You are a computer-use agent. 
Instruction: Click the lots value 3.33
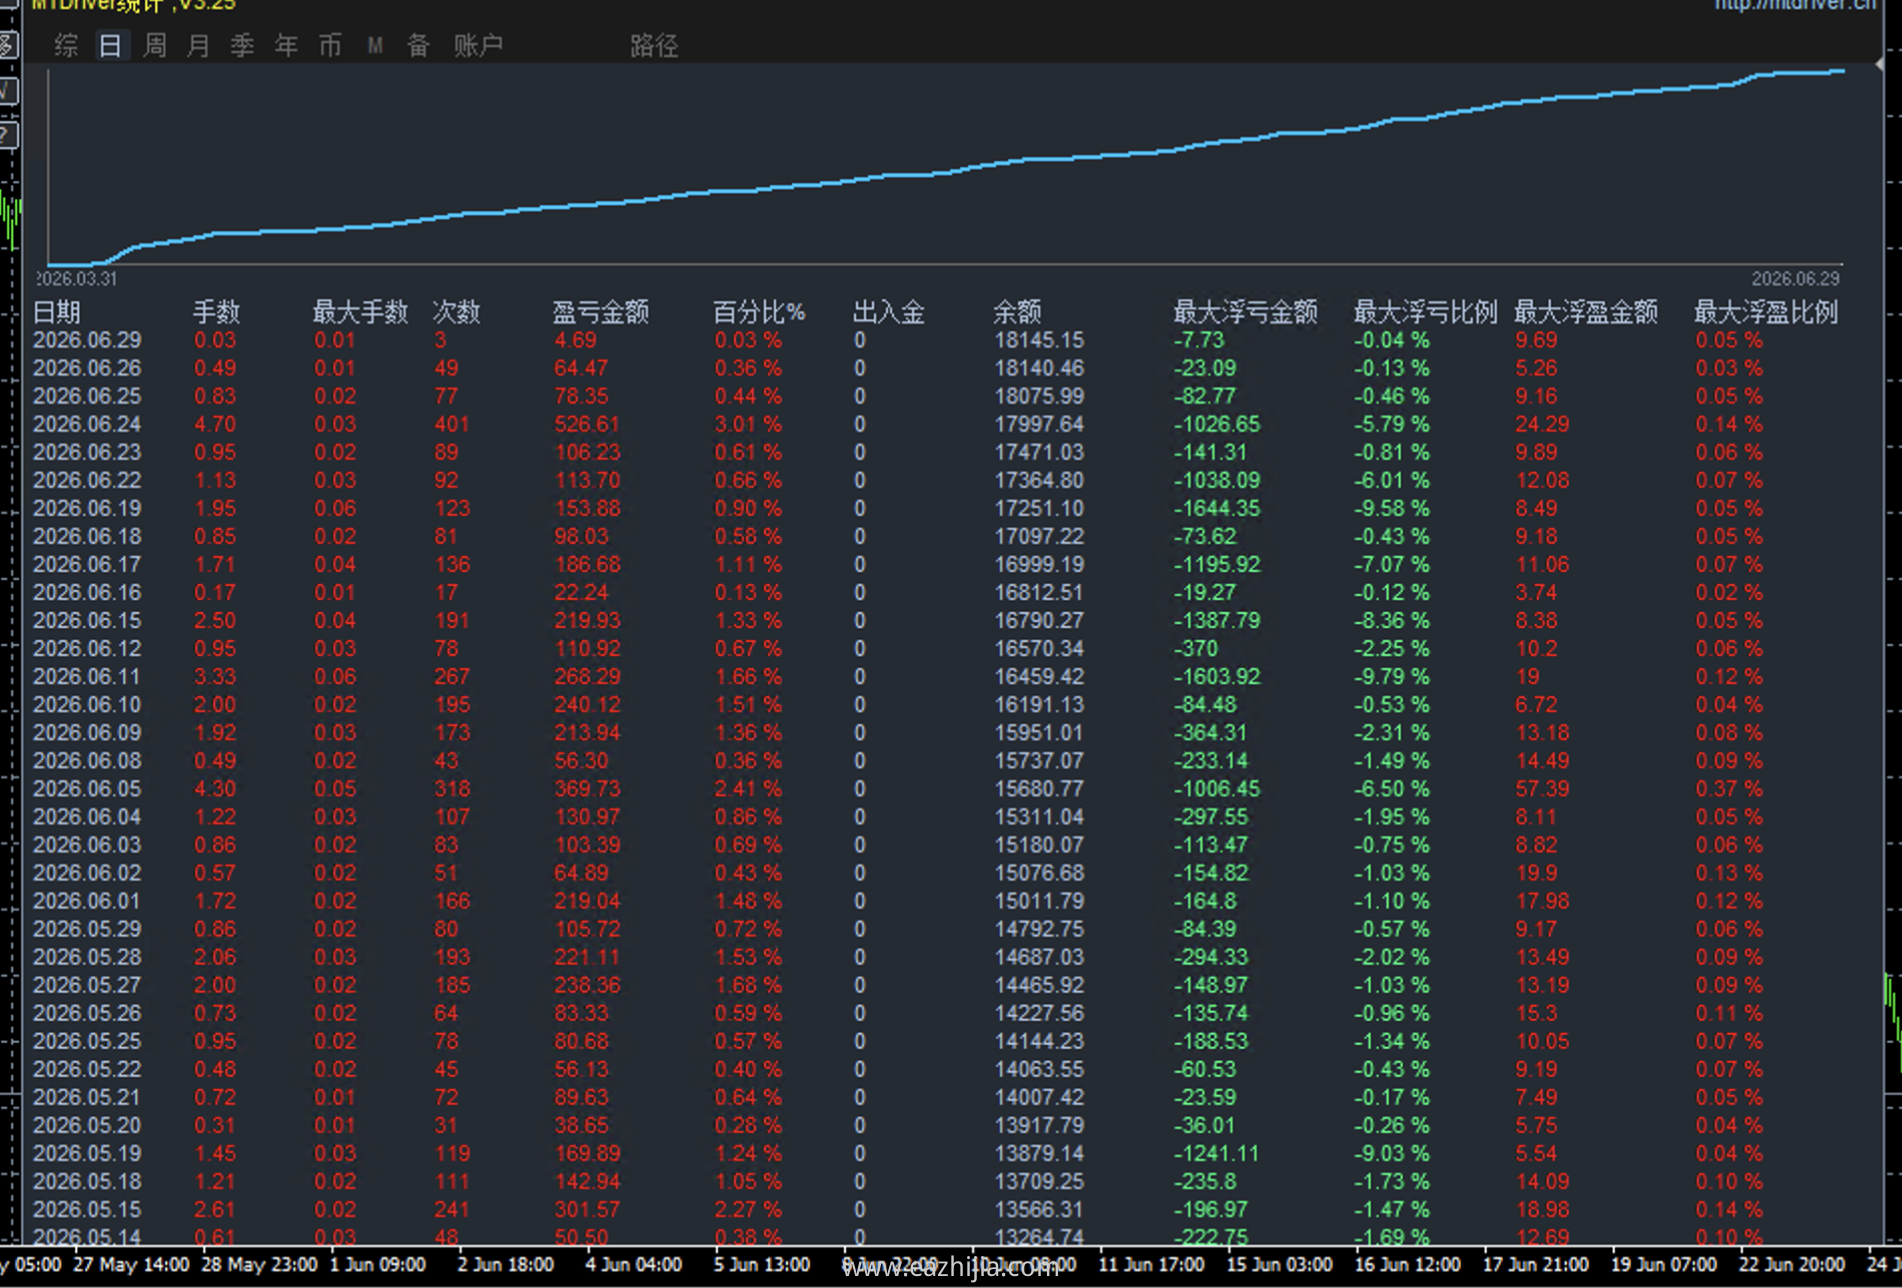(x=215, y=676)
